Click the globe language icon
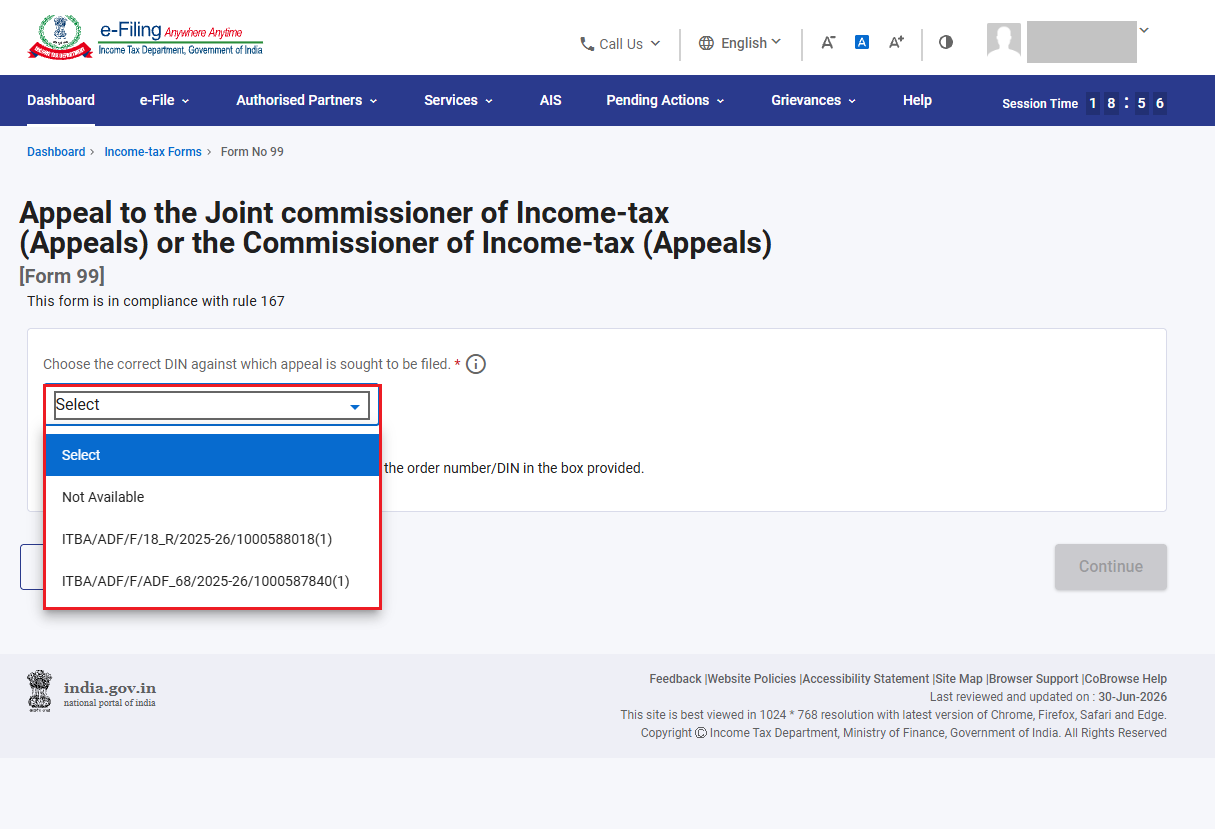The image size is (1215, 829). pyautogui.click(x=706, y=43)
